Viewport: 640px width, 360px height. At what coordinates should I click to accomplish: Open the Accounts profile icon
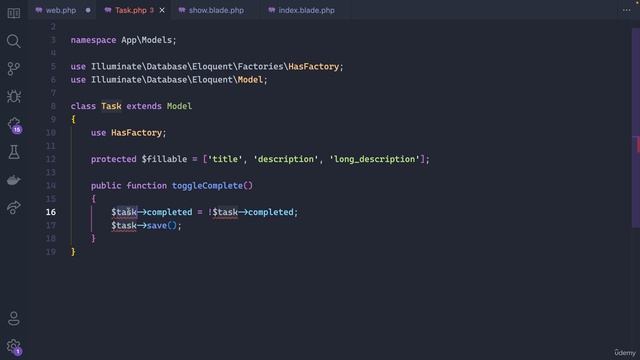[13, 318]
